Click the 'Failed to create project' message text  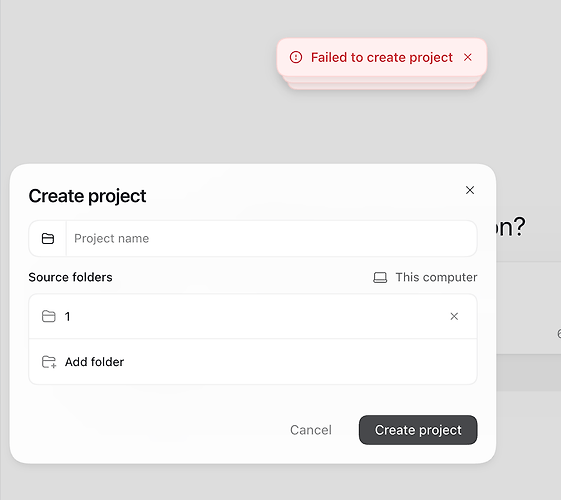click(382, 57)
